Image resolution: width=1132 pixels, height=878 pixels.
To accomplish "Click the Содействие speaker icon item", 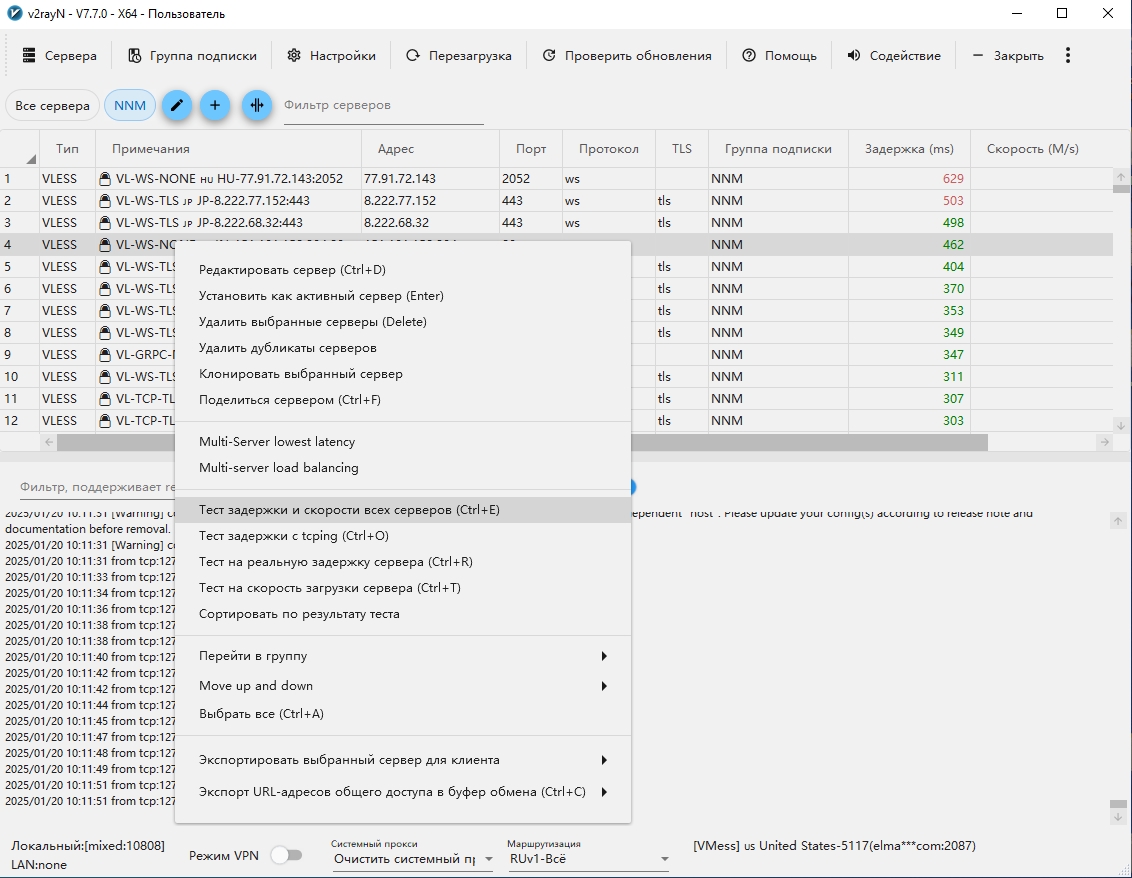I will point(894,56).
